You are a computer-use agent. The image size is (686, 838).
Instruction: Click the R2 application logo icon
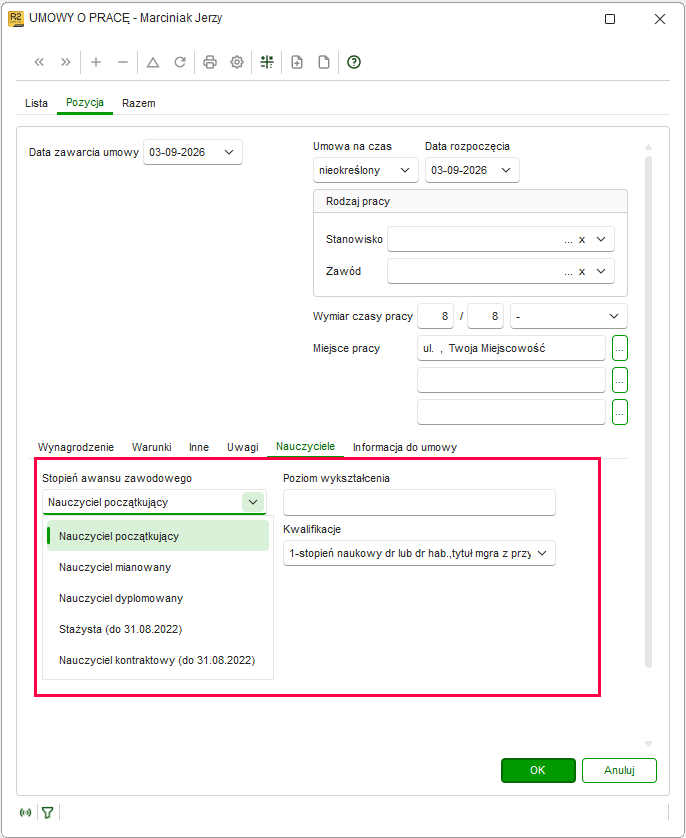pyautogui.click(x=16, y=19)
